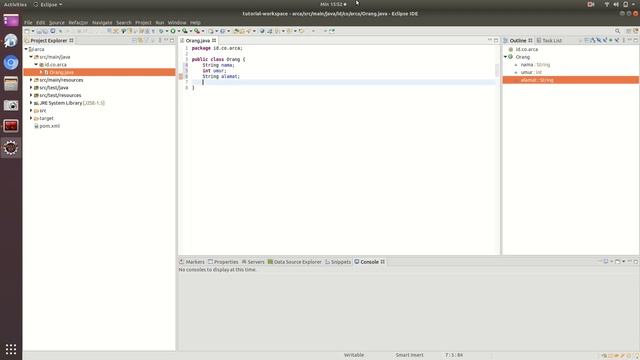Expand the src/main/resources folder
Screen dimensions: 640x360
(31, 80)
